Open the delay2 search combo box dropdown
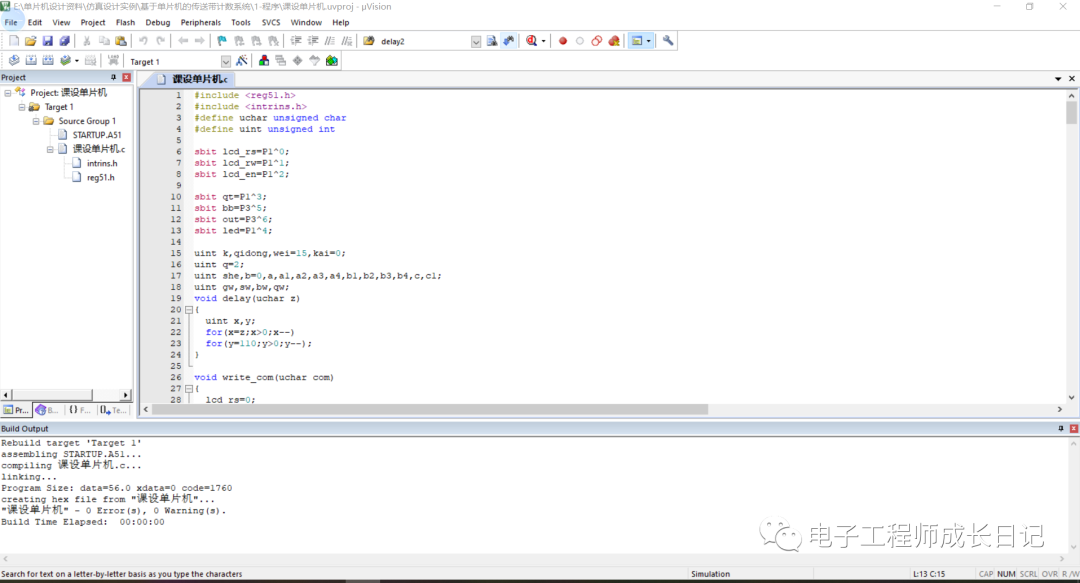Screen dimensions: 1080x583 [x=475, y=41]
